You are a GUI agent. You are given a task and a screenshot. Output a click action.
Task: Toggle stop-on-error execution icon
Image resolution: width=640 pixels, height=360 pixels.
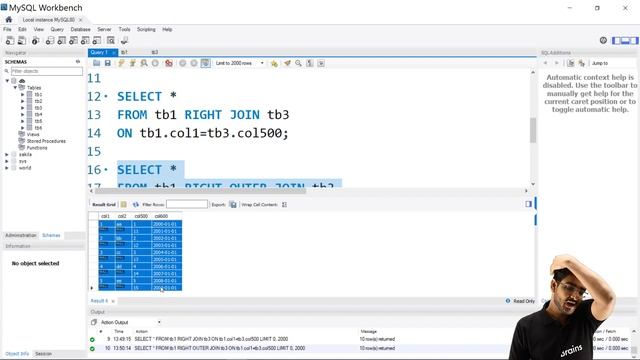pos(169,63)
